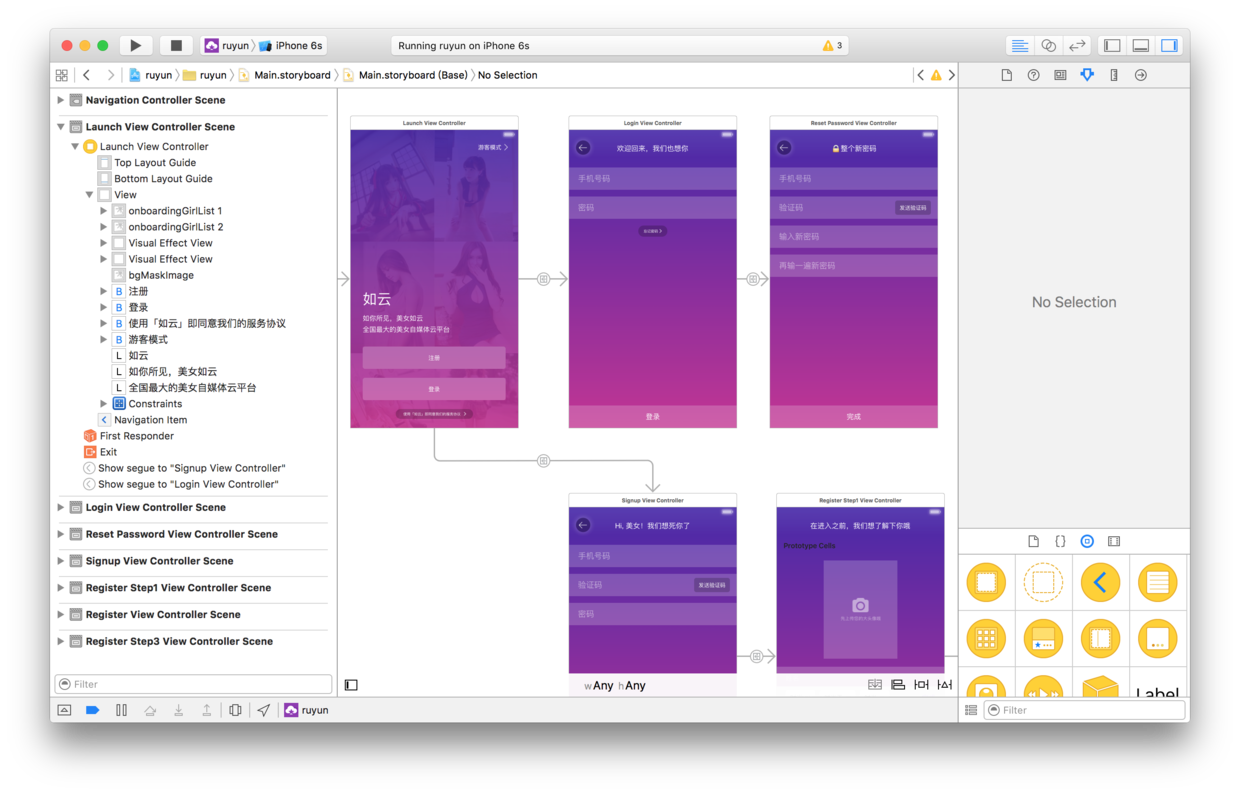1240x794 pixels.
Task: Show the Object library
Action: pyautogui.click(x=1087, y=541)
